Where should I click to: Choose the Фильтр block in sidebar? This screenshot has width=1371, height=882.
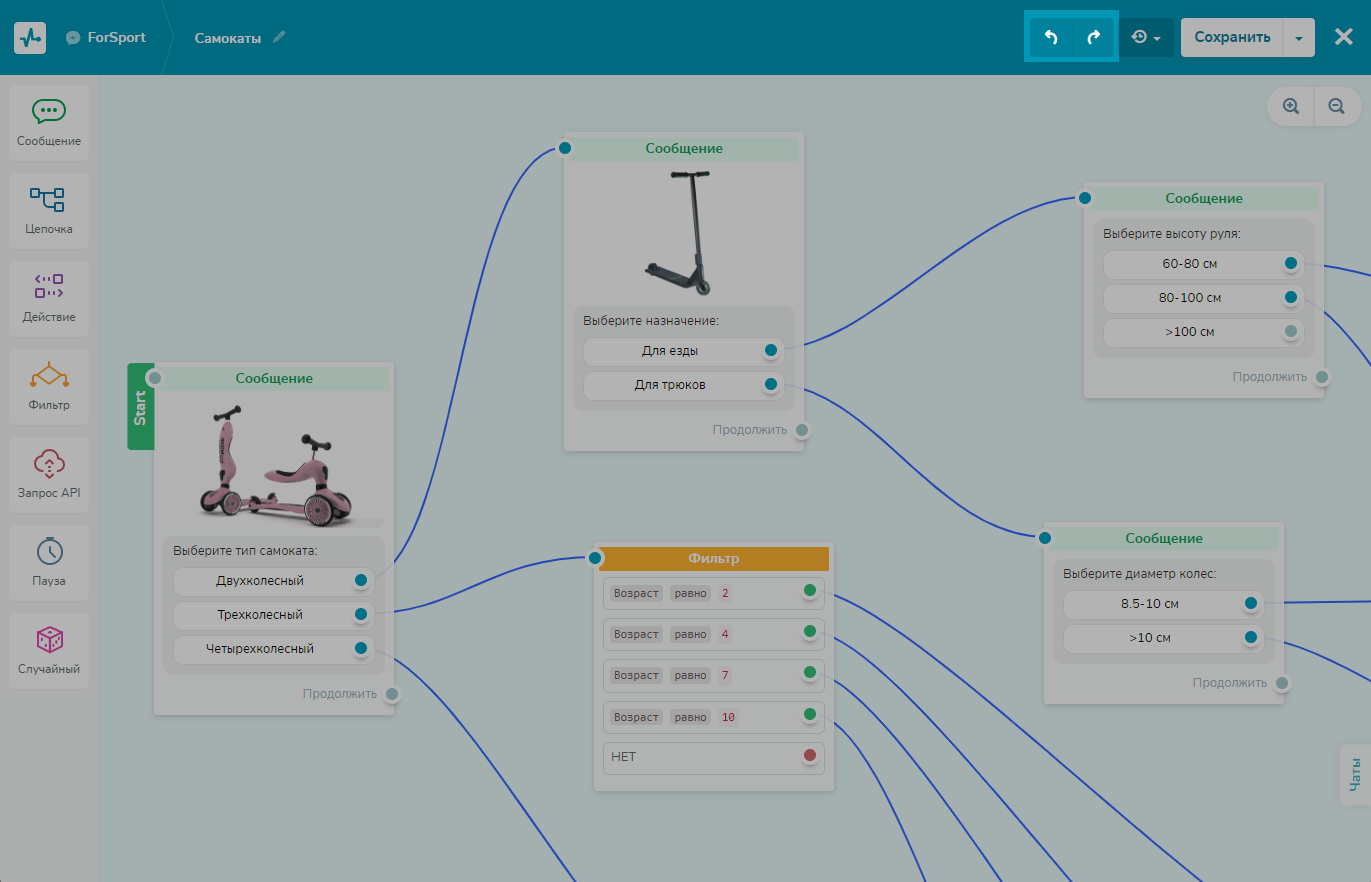[49, 387]
